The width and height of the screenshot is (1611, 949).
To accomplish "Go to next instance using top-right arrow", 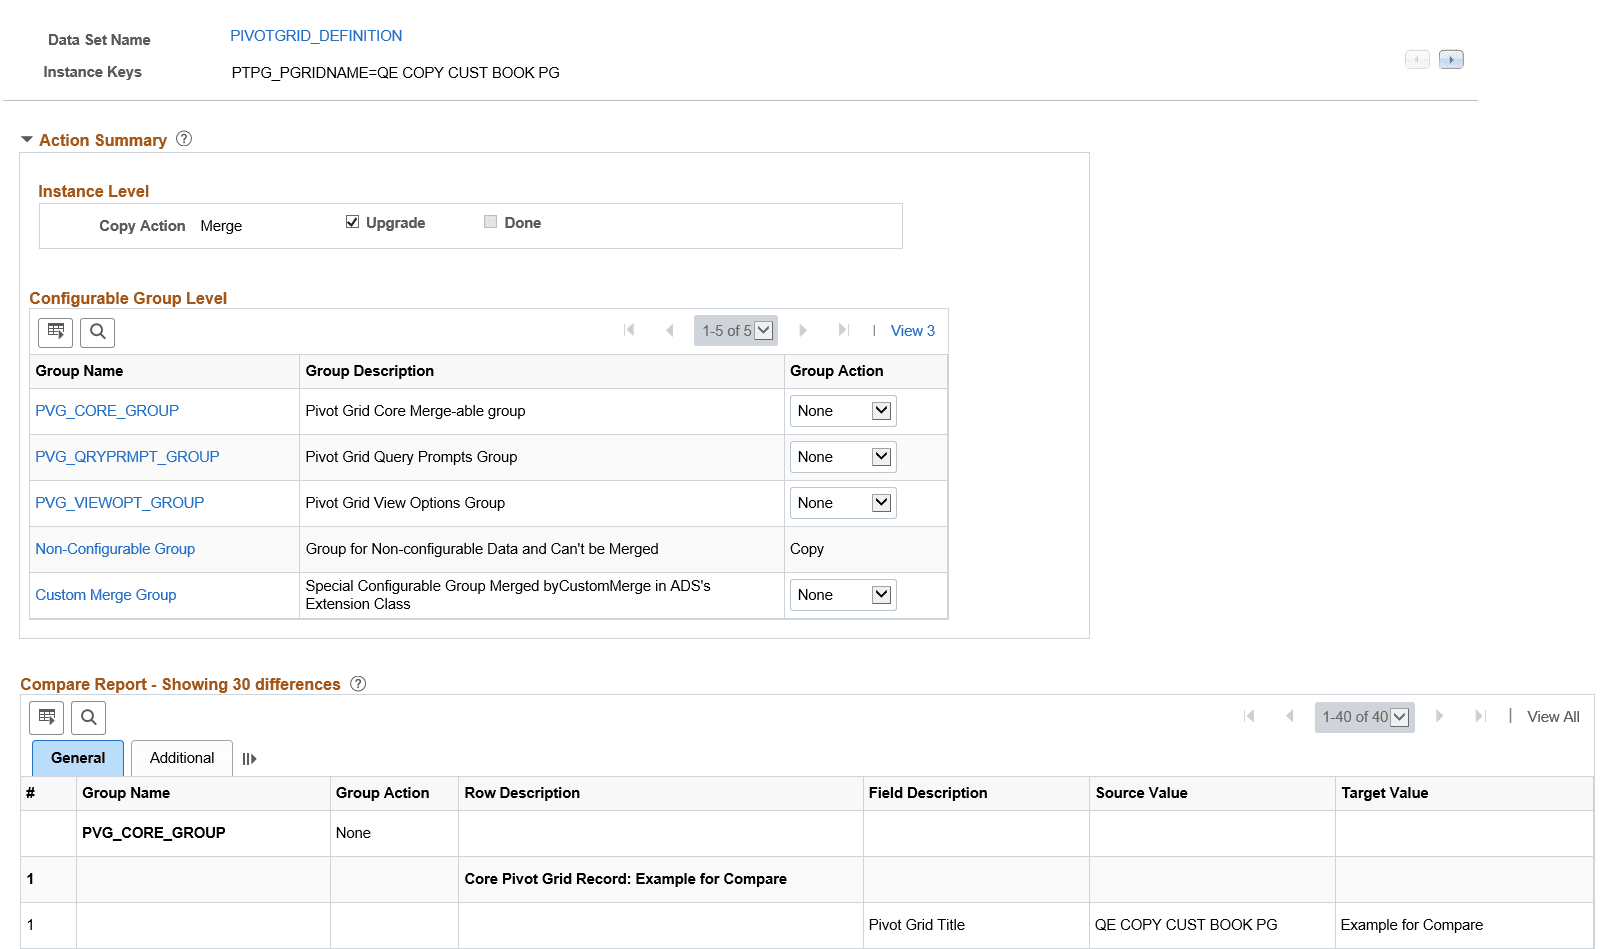I will coord(1451,59).
